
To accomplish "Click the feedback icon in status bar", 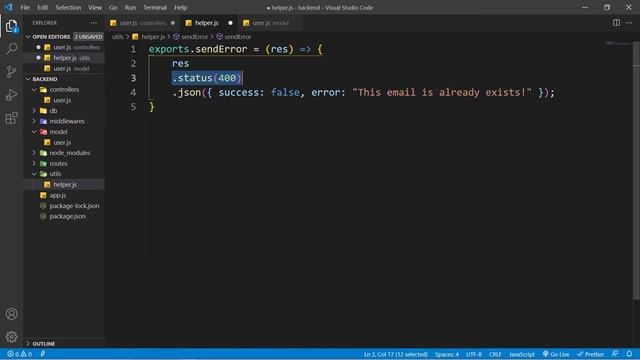I will (615, 354).
